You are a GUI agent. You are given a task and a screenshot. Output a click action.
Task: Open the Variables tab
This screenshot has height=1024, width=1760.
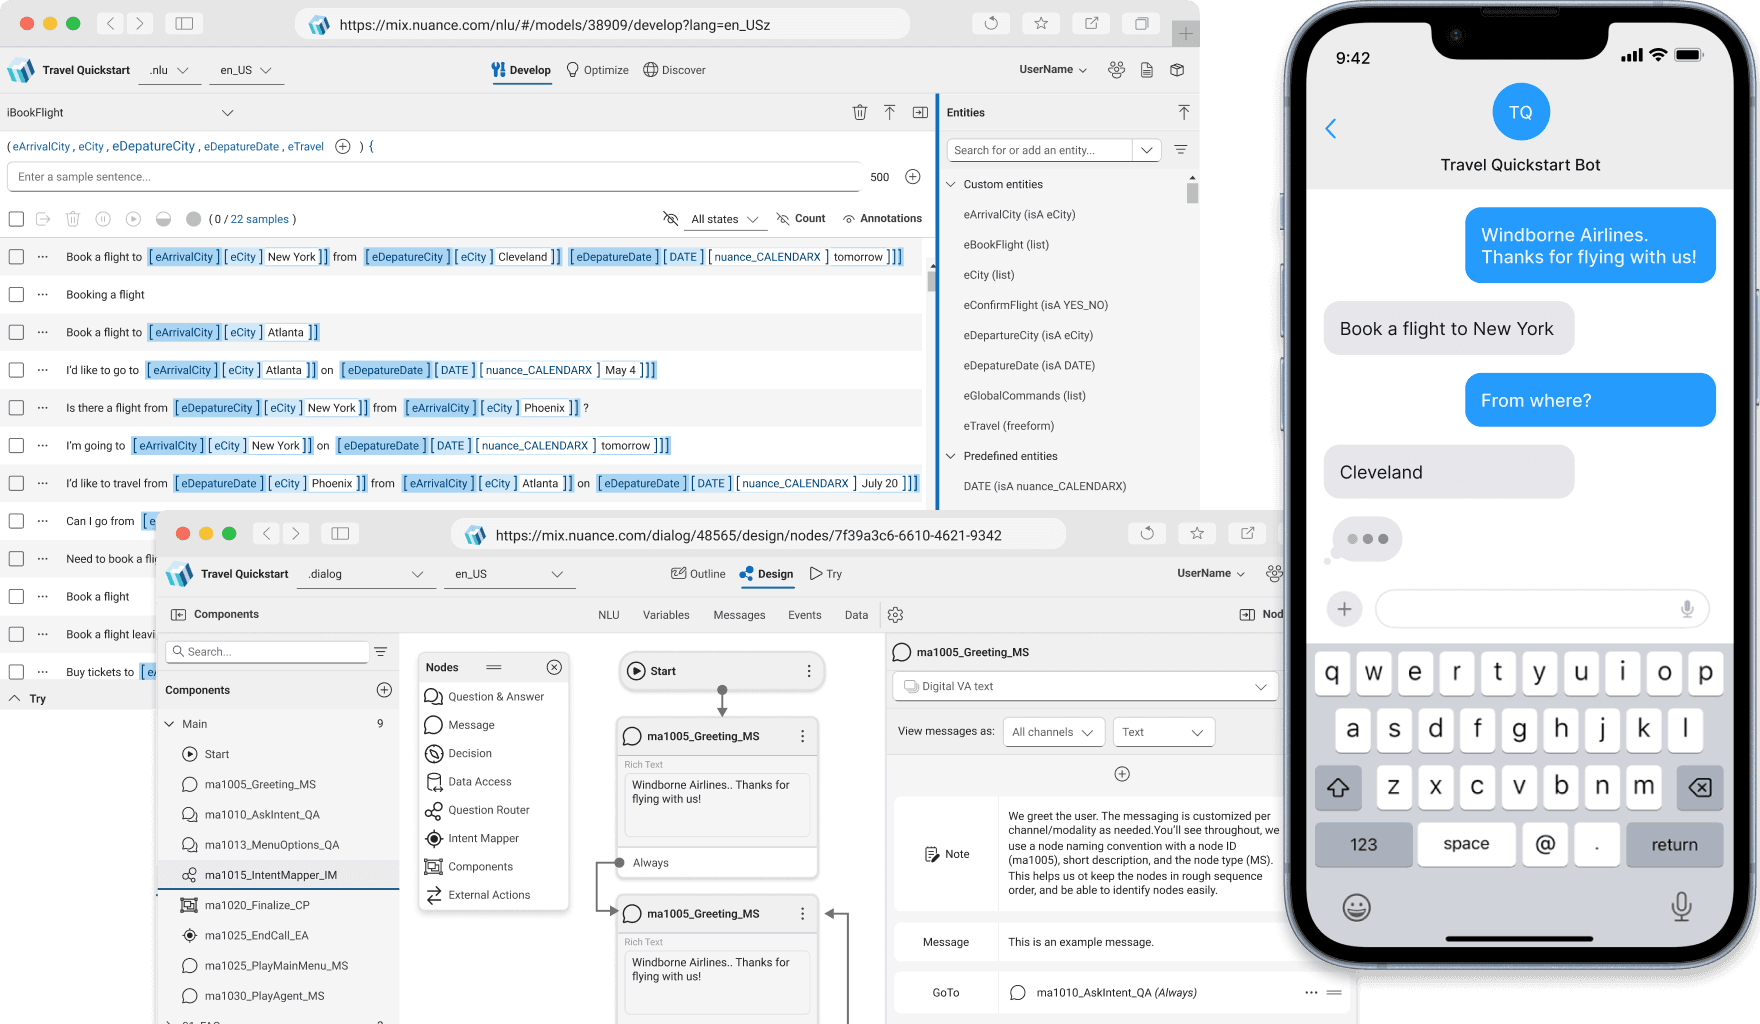tap(666, 615)
